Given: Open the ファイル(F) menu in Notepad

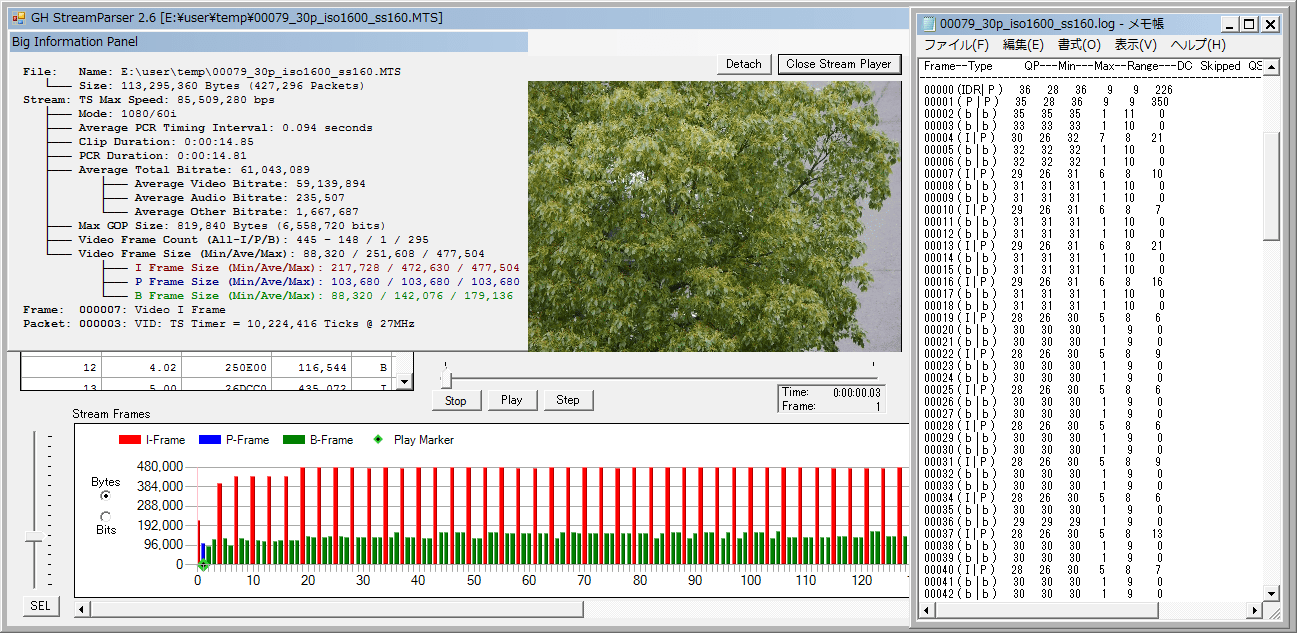Looking at the screenshot, I should (955, 45).
